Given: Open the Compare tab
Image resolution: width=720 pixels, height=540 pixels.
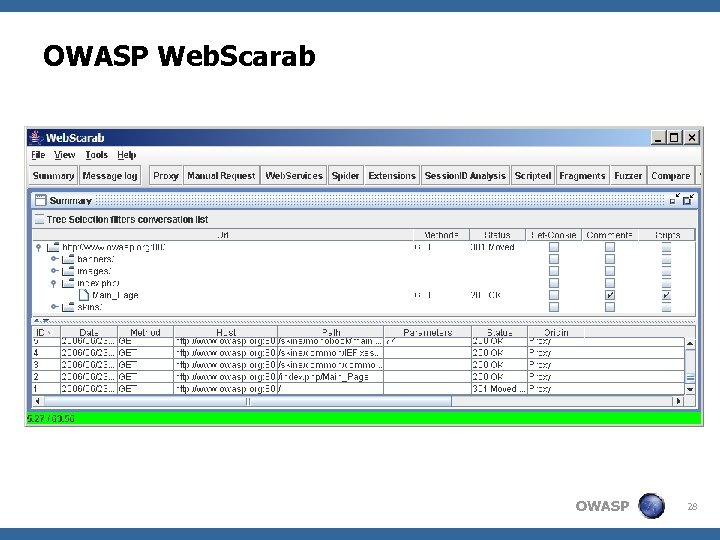Looking at the screenshot, I should point(670,176).
